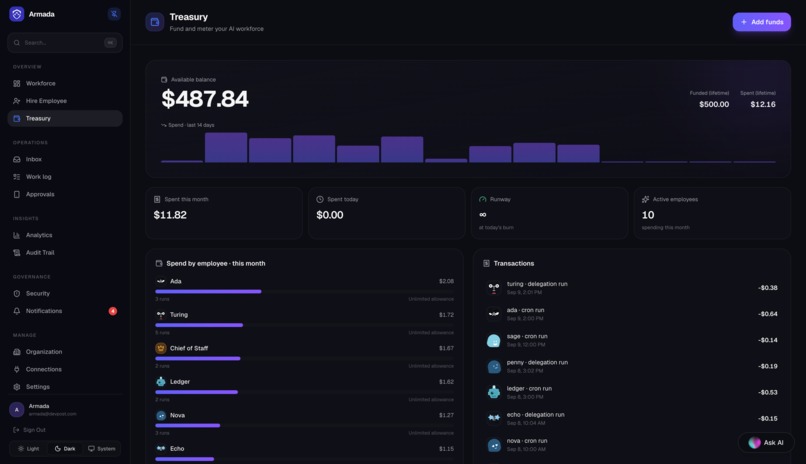Open the Workforce page
The width and height of the screenshot is (806, 464).
(65, 83)
